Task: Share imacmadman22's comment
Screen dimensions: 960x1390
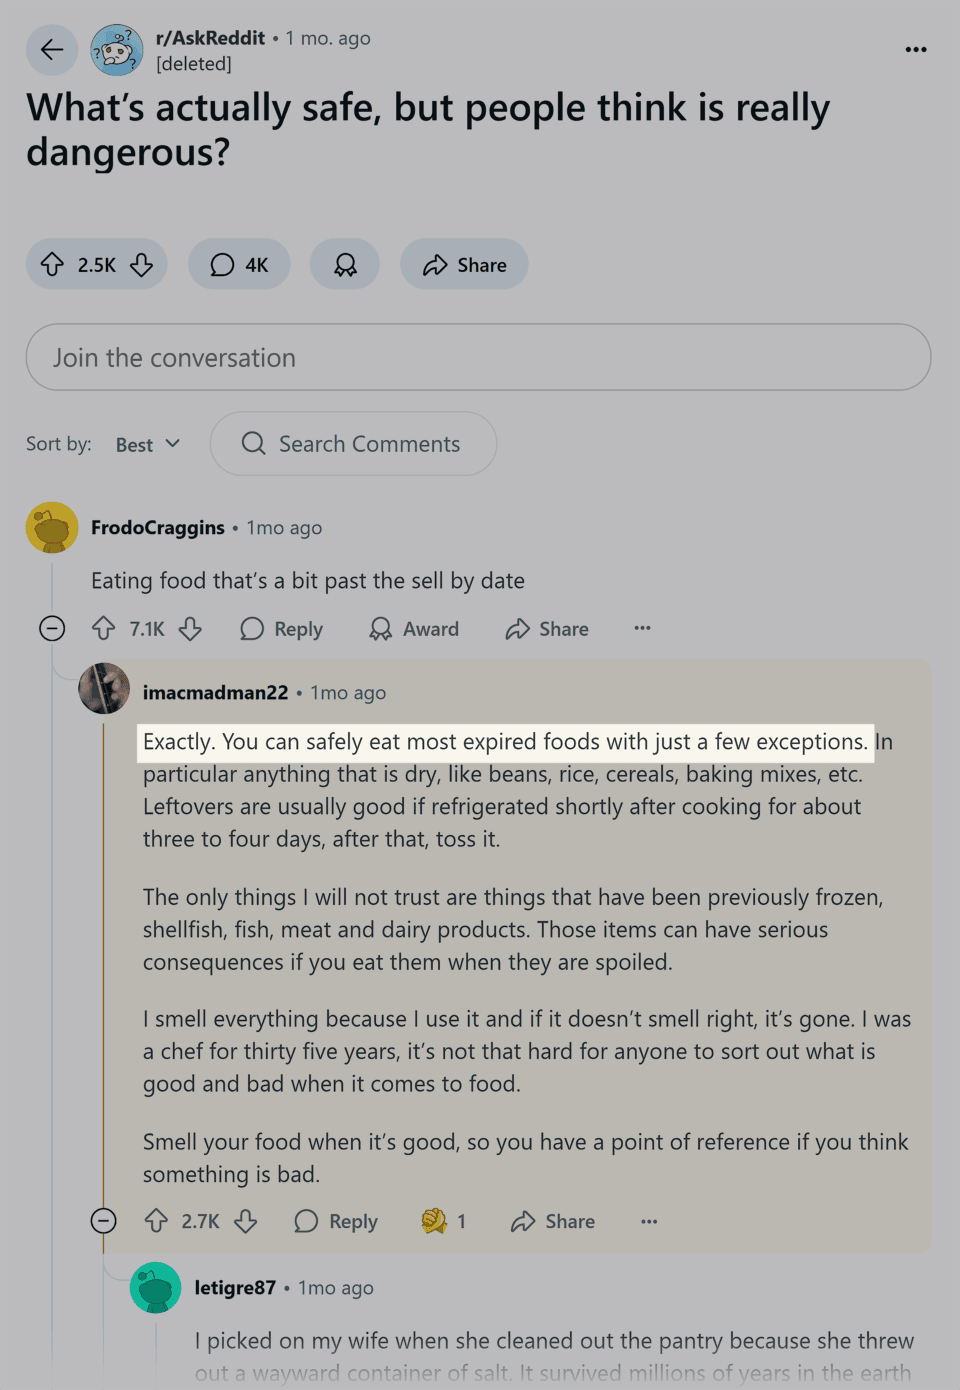Action: (551, 1220)
